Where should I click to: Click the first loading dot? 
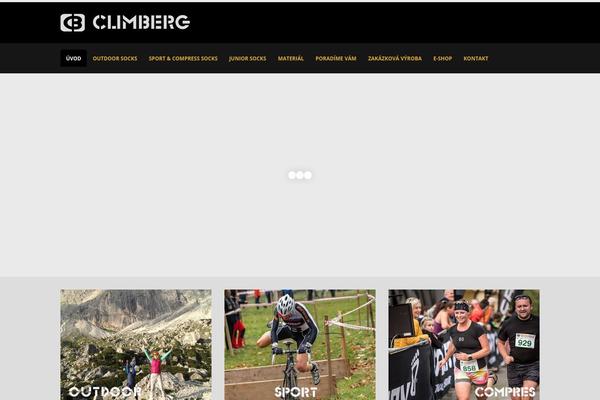click(x=292, y=175)
